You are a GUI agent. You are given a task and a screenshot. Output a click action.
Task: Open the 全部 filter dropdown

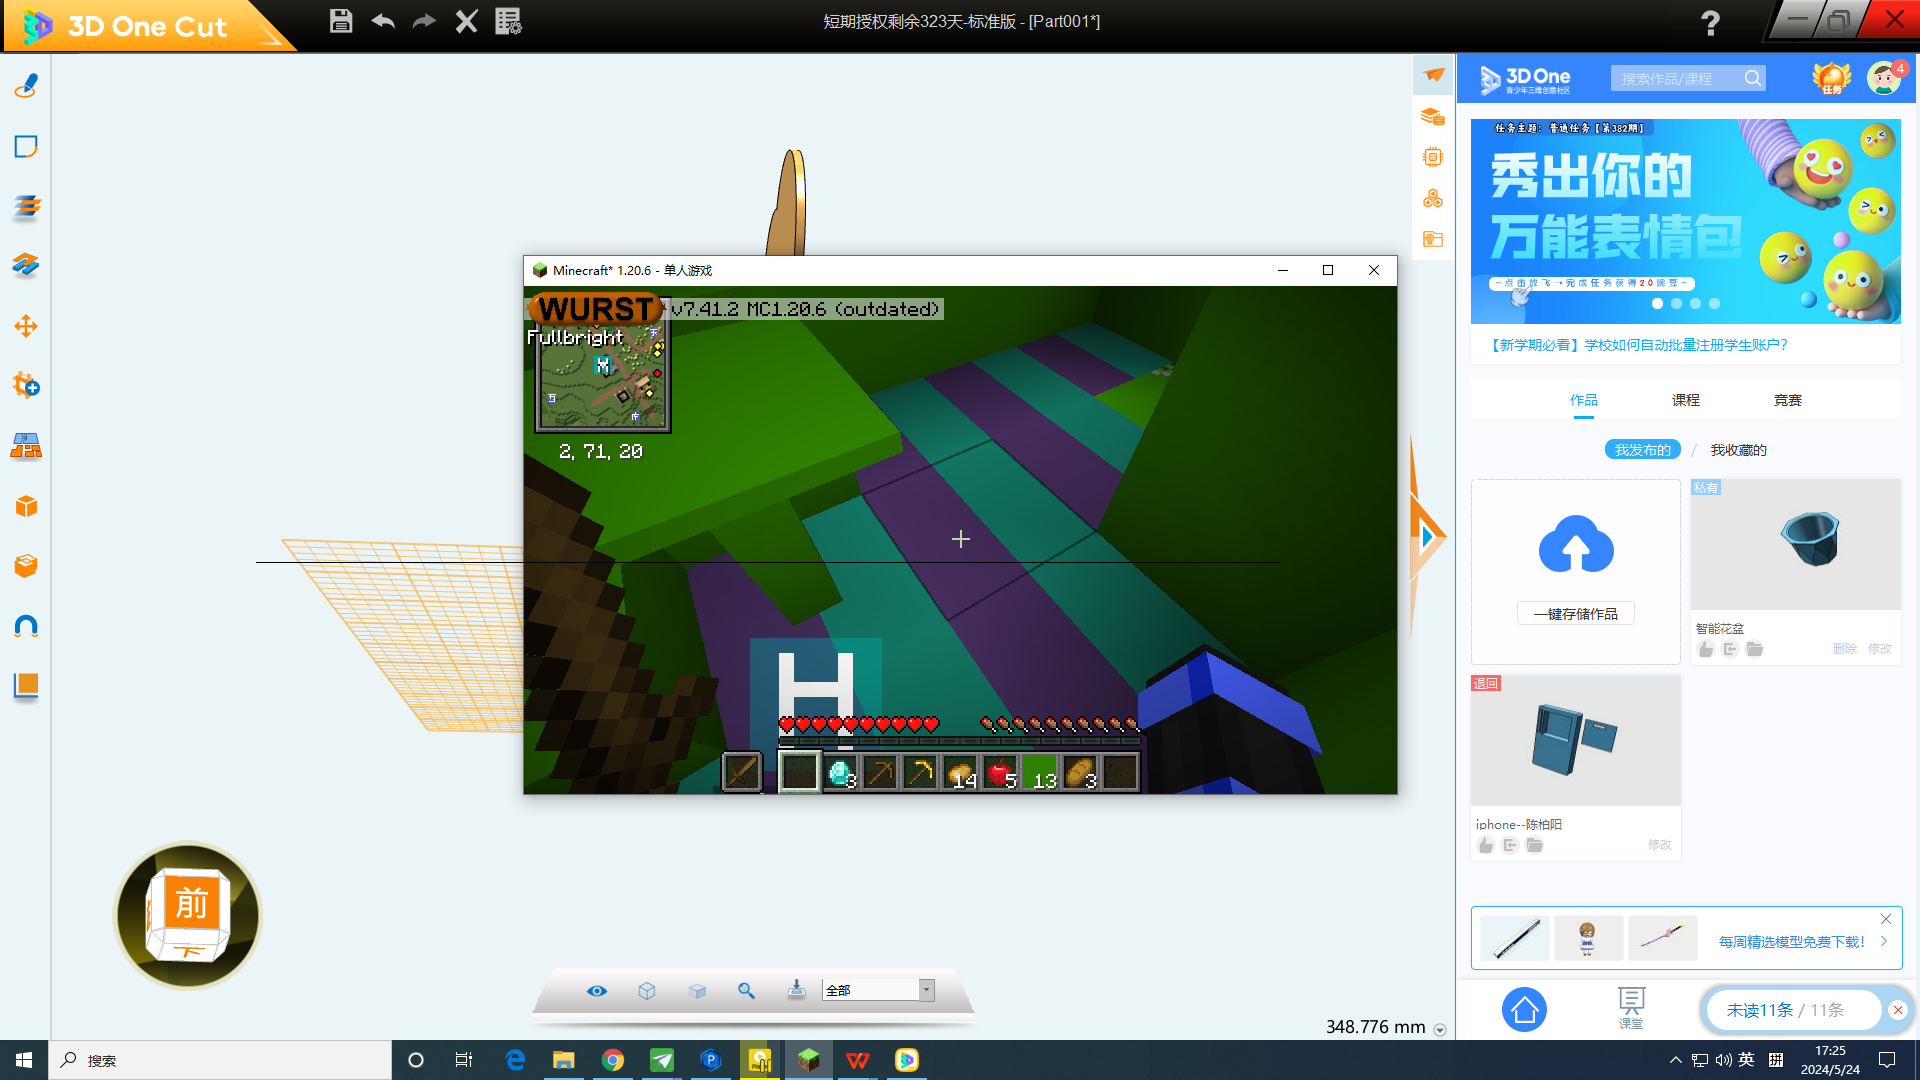click(926, 990)
